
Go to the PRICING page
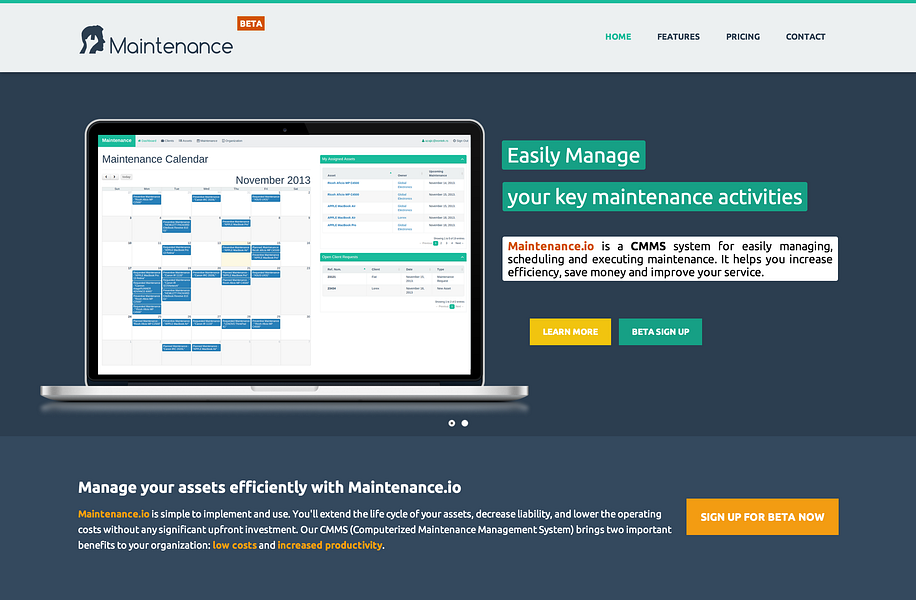pos(743,37)
